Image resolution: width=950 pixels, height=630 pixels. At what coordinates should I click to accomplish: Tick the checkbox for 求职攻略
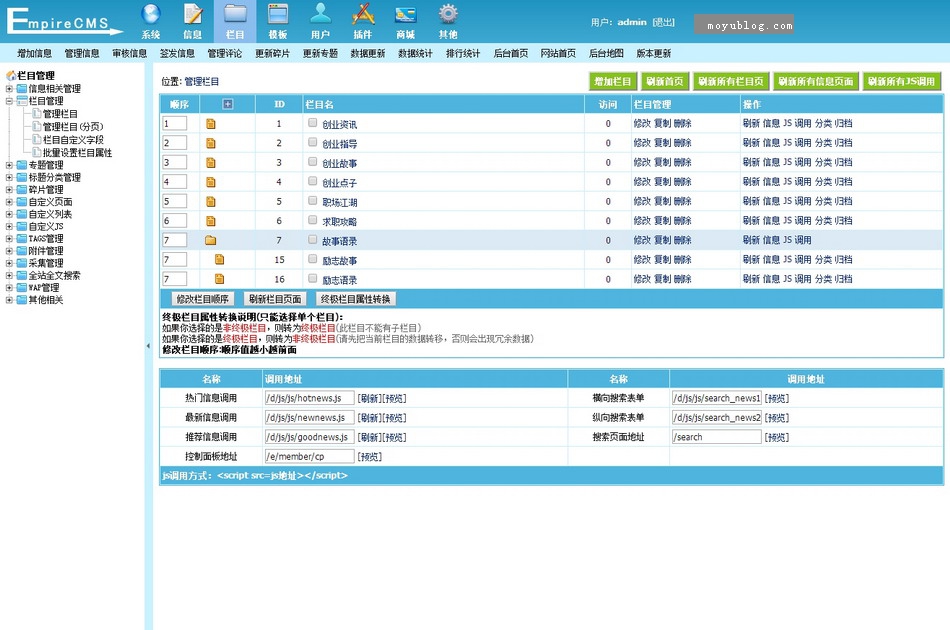(x=313, y=220)
